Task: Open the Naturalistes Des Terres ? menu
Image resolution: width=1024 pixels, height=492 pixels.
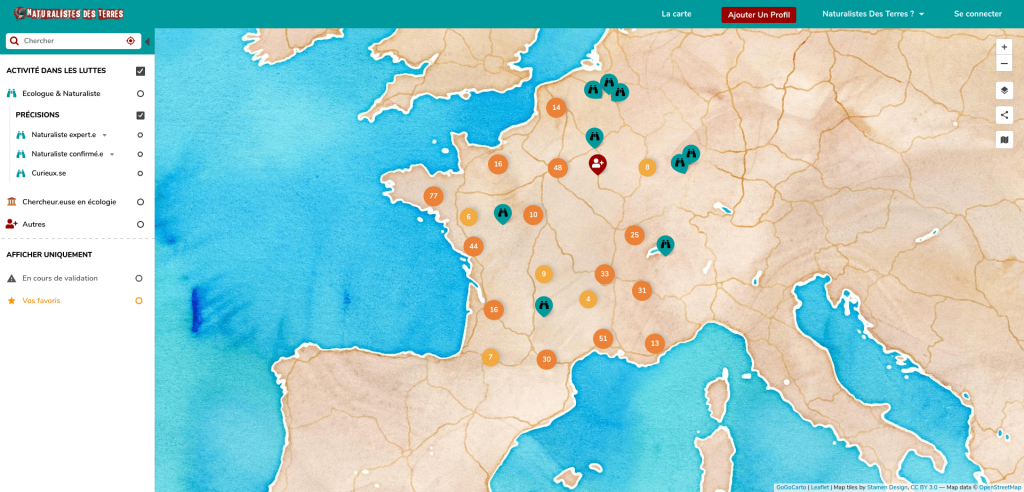Action: coord(872,14)
